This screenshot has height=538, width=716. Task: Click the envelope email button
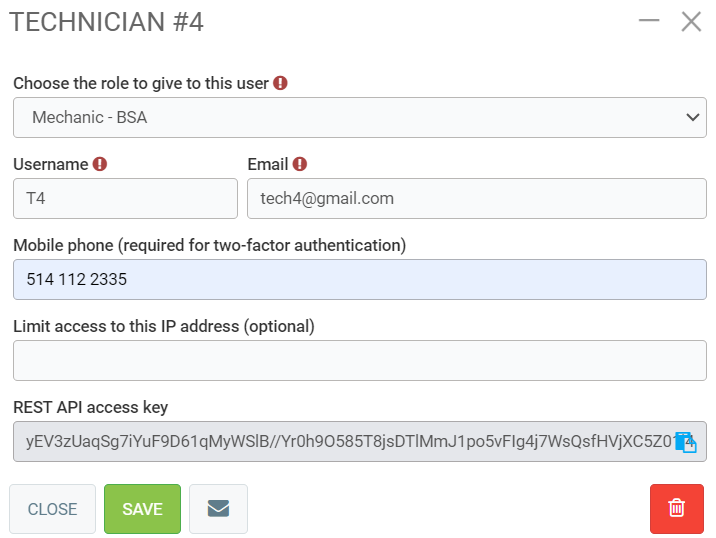click(218, 509)
